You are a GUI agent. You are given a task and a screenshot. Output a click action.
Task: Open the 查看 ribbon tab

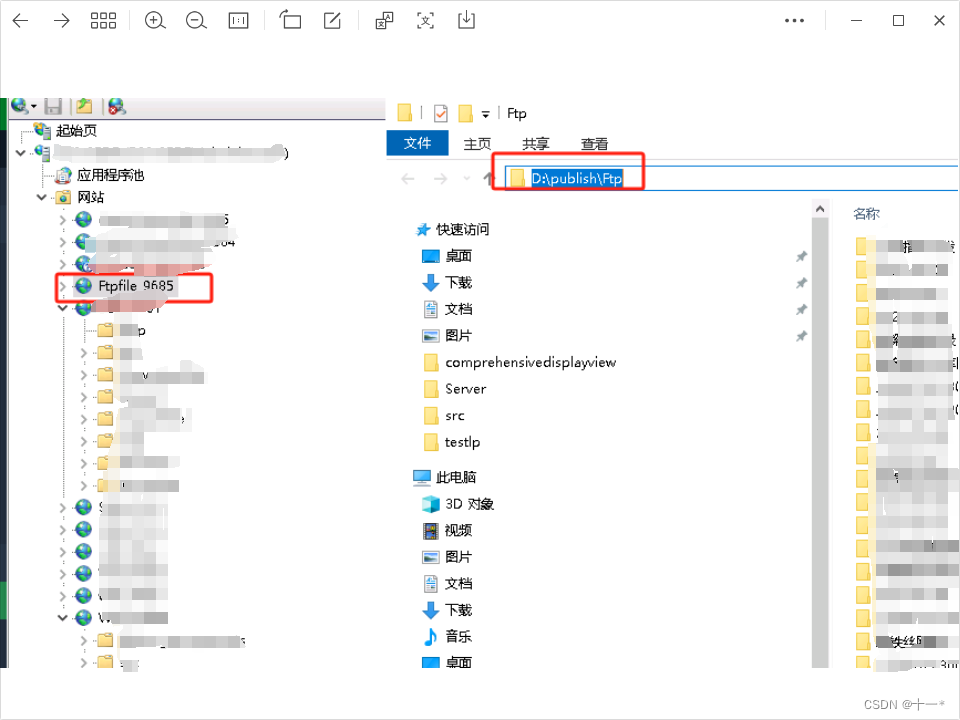594,143
